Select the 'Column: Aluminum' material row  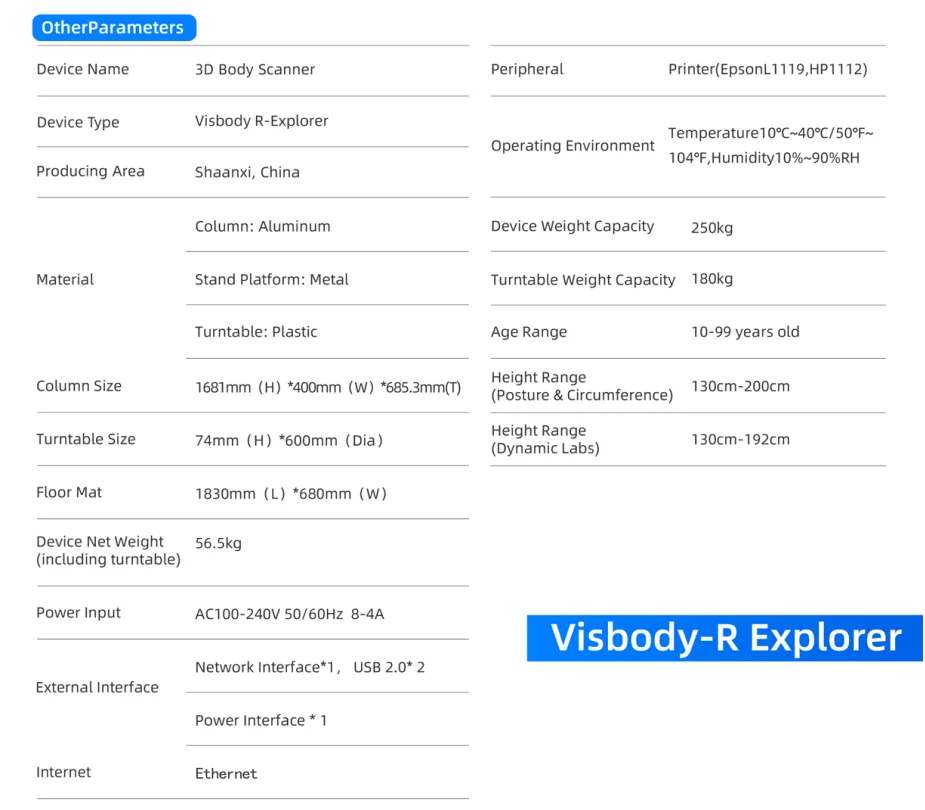(263, 227)
